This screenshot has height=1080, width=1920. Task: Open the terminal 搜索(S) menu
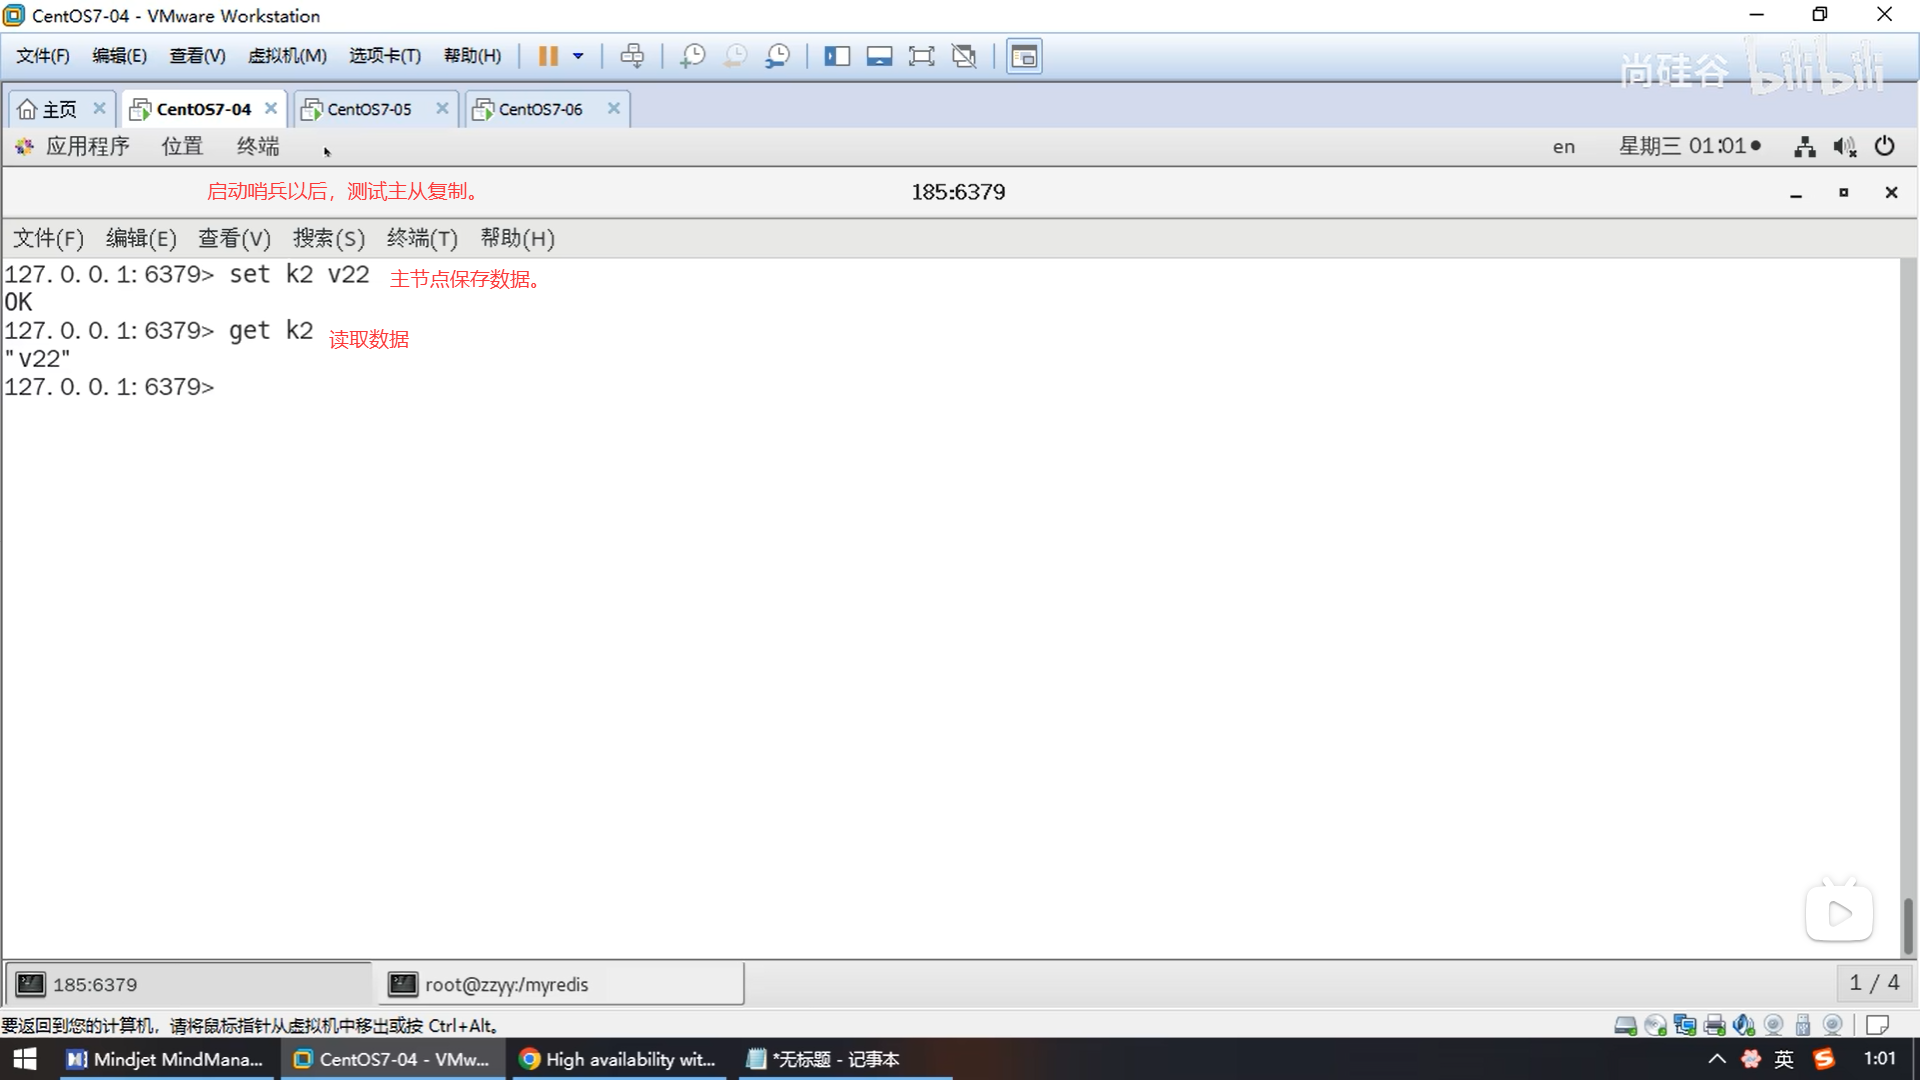[x=328, y=238]
